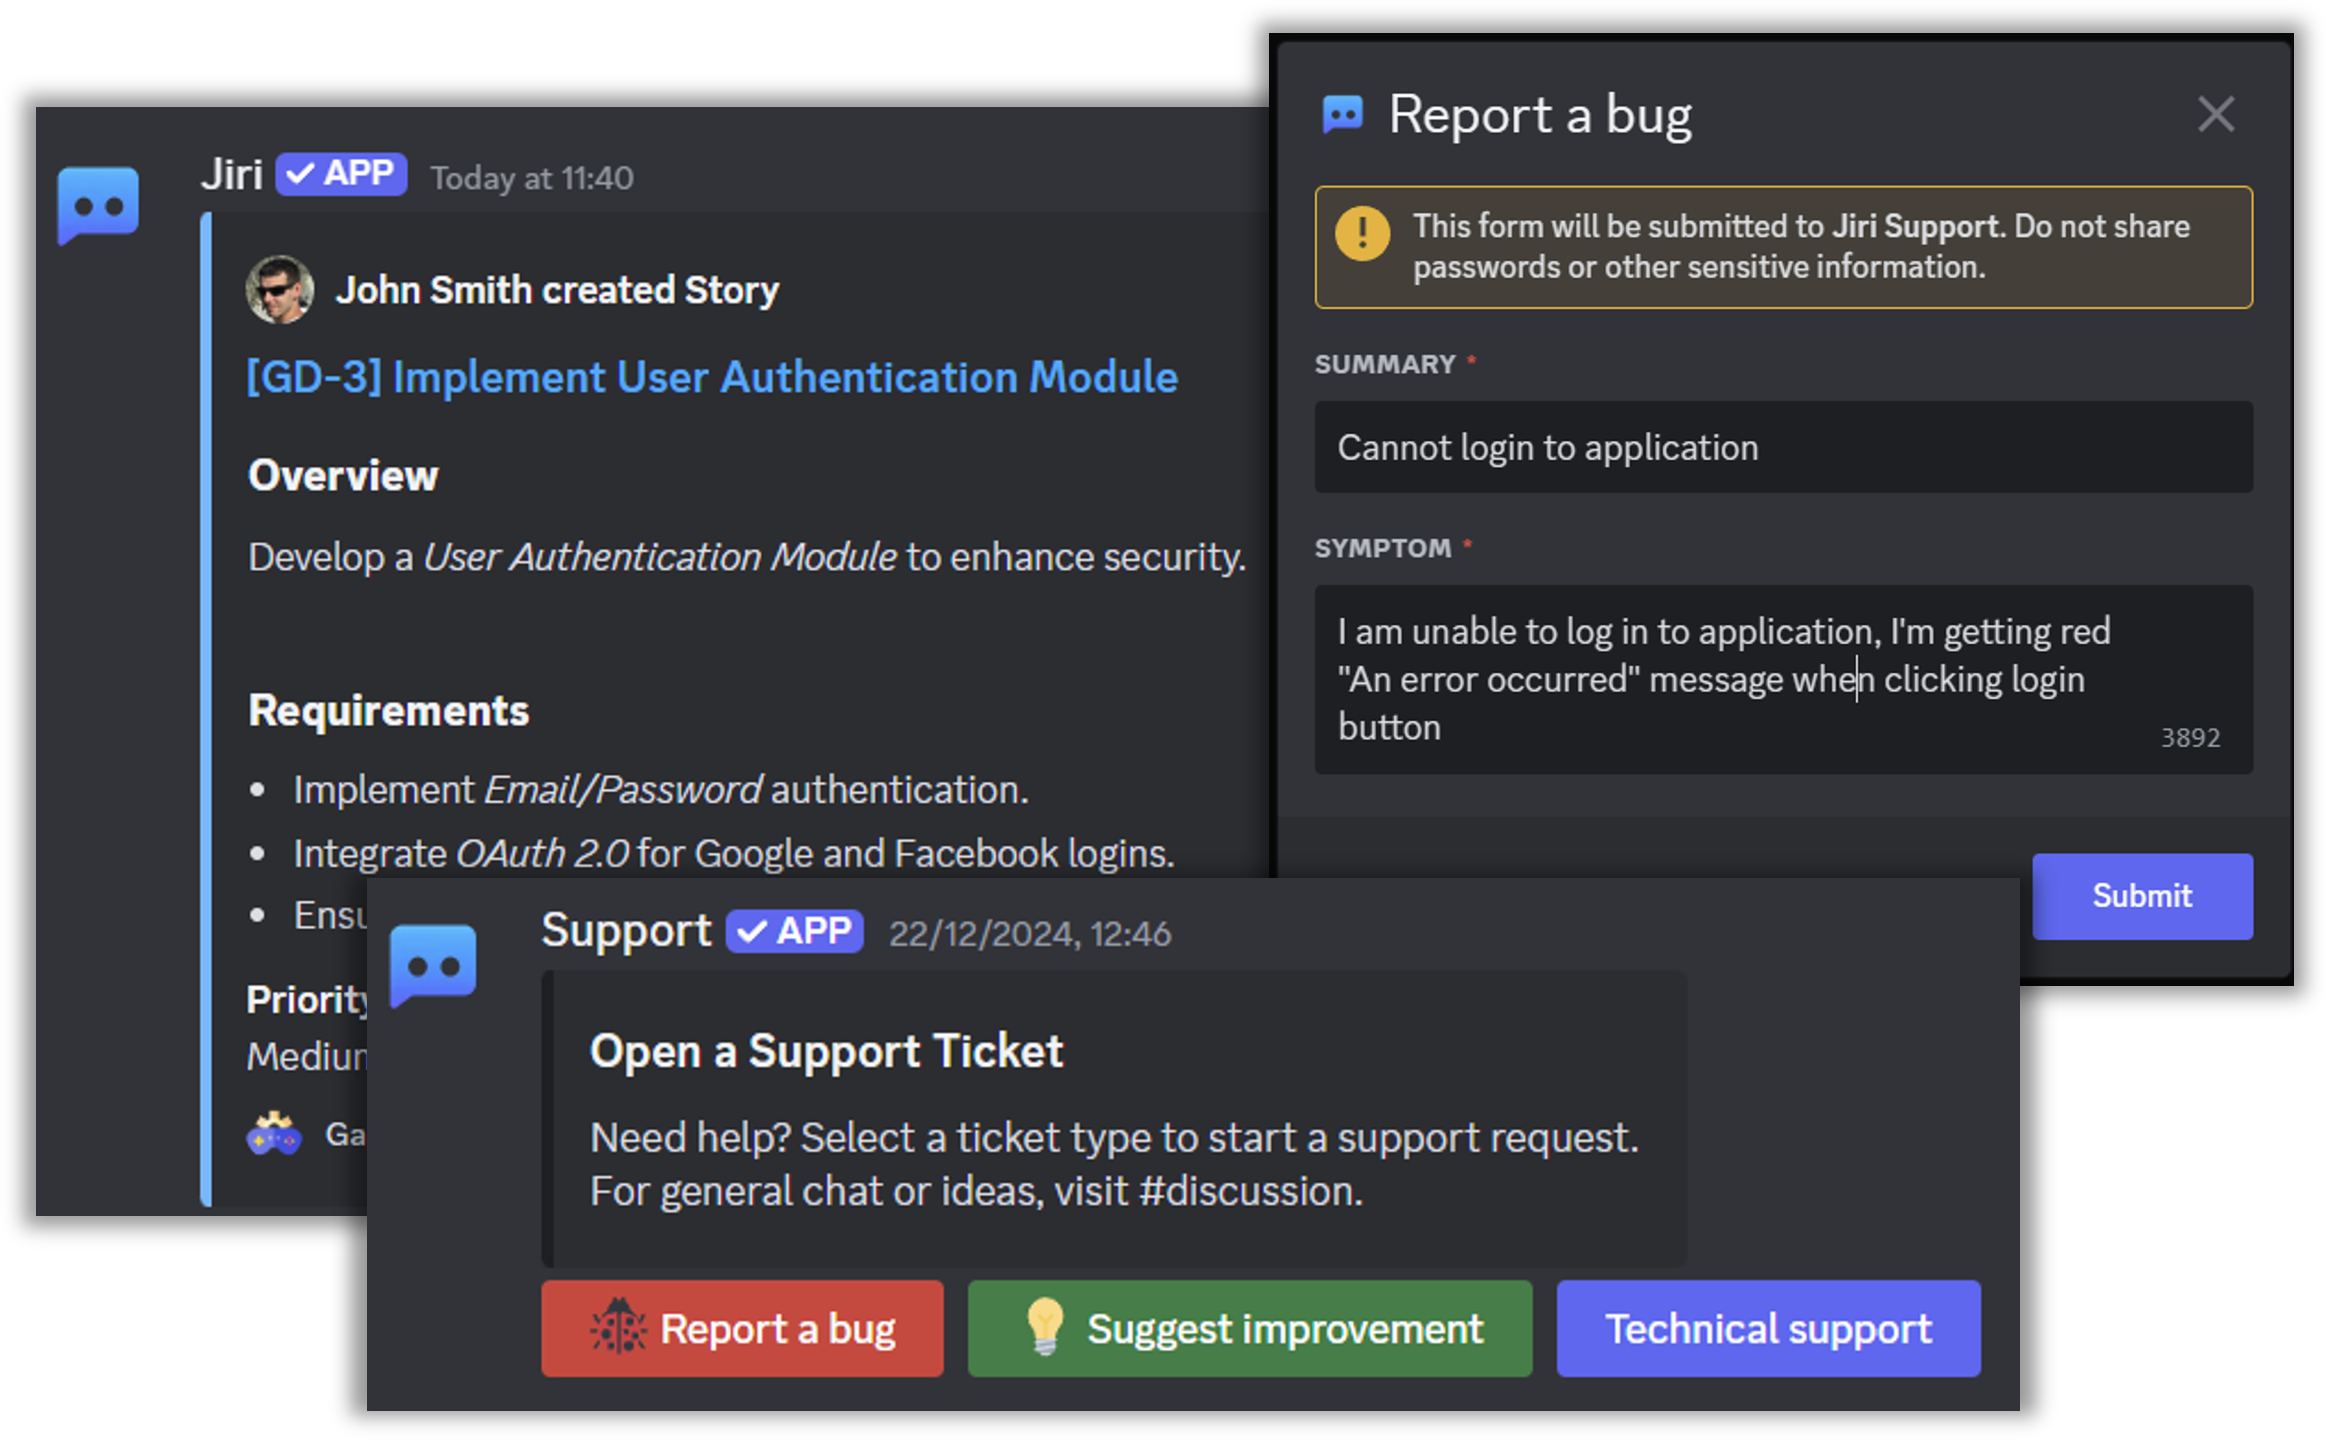
Task: Click 'Implement Email/Password authentication.' bullet
Action: tap(661, 790)
